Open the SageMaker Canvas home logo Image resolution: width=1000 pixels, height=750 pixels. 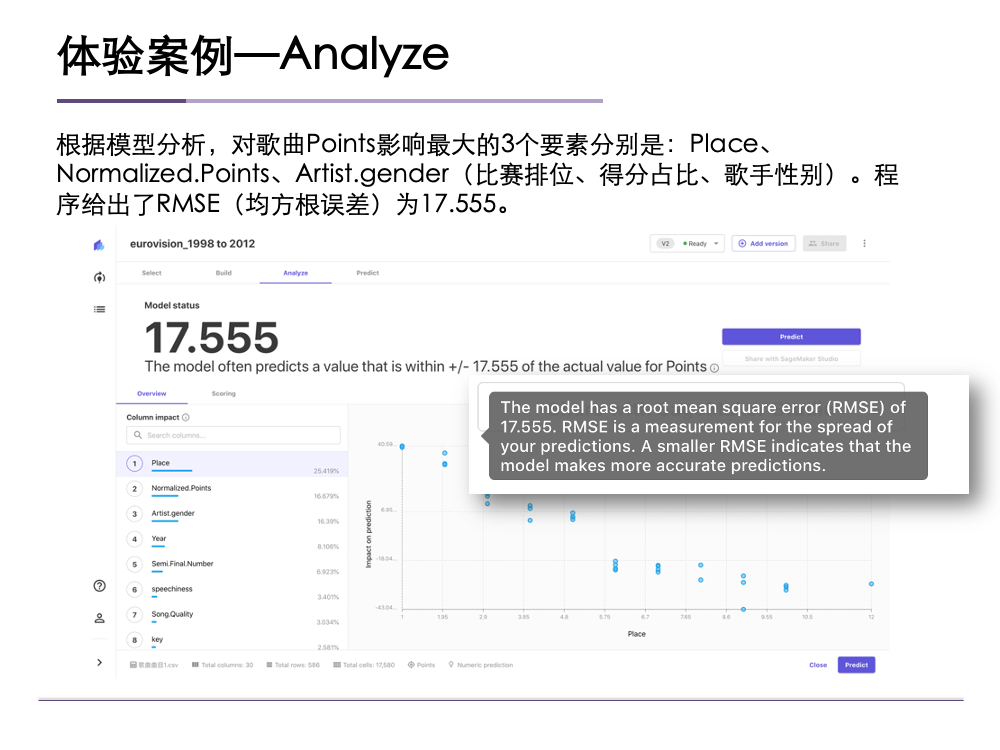pos(100,244)
